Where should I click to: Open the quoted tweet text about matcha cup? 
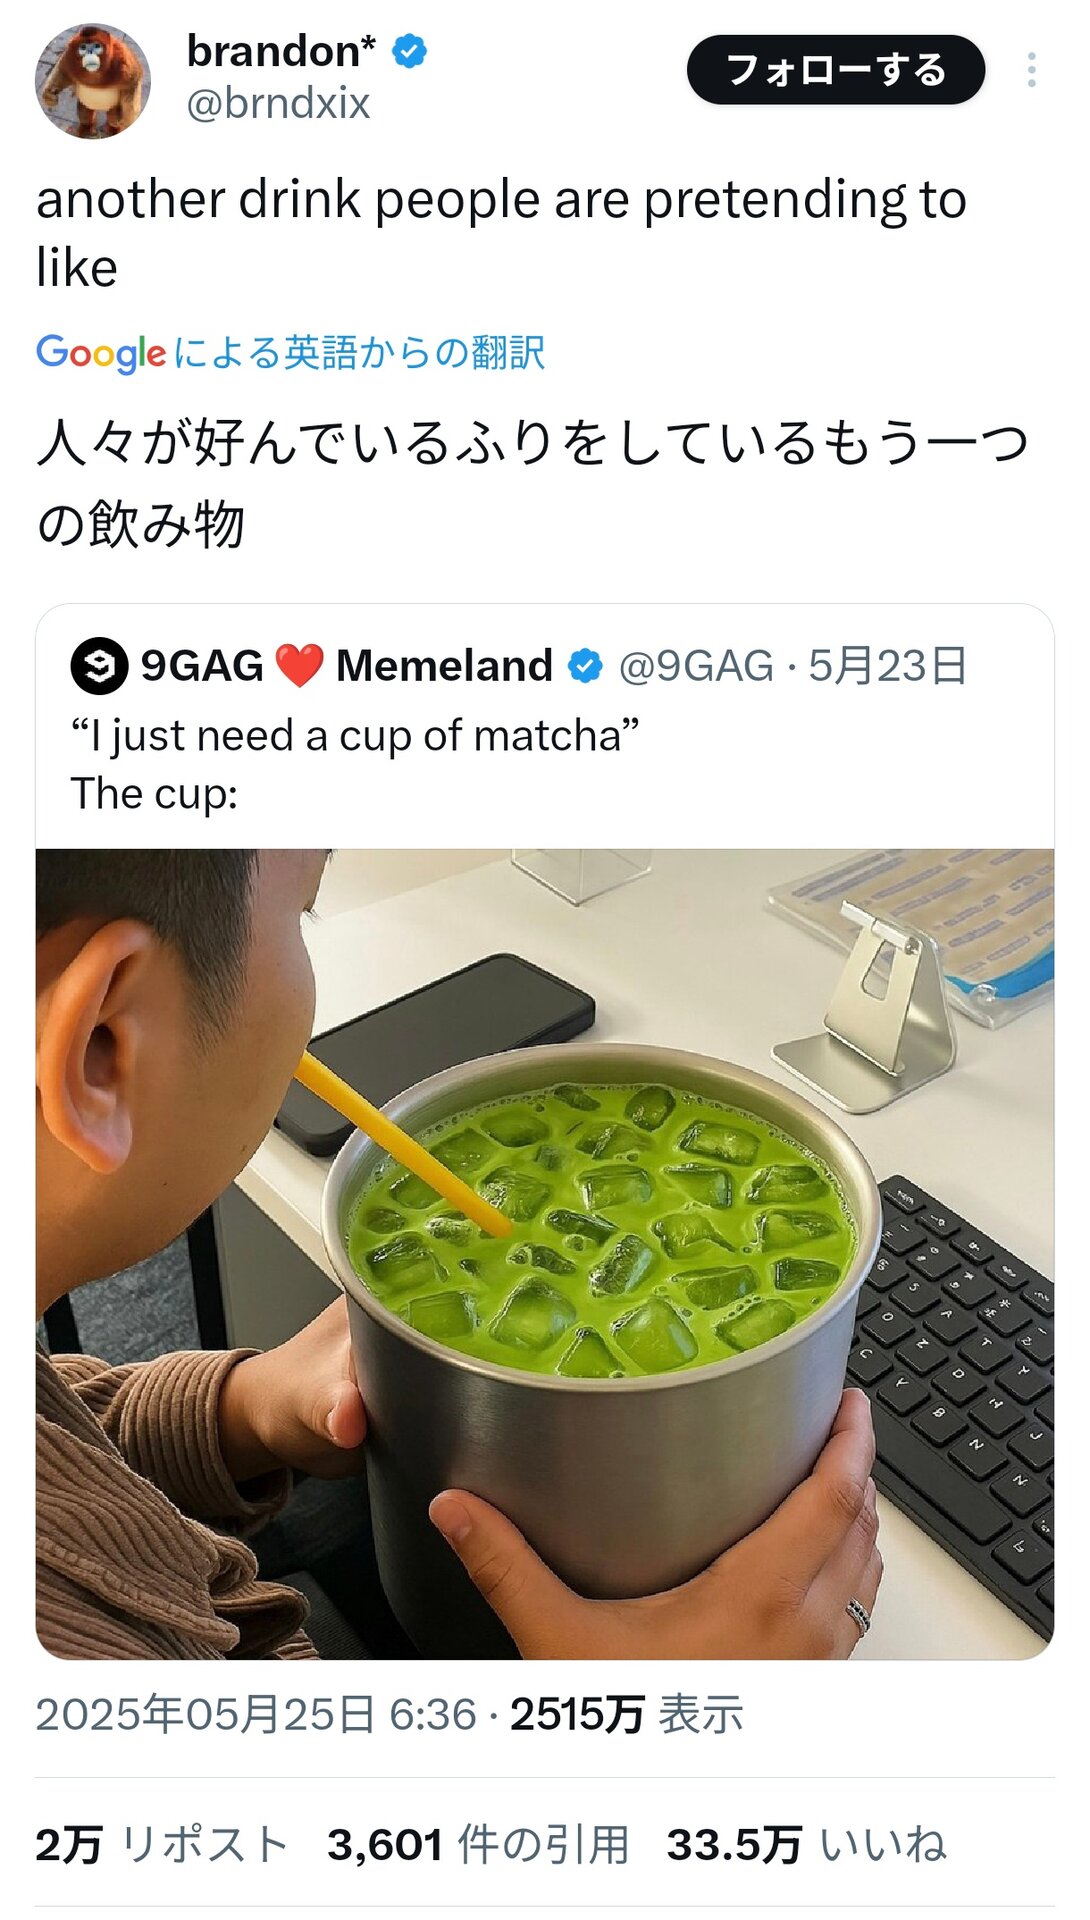pyautogui.click(x=355, y=764)
